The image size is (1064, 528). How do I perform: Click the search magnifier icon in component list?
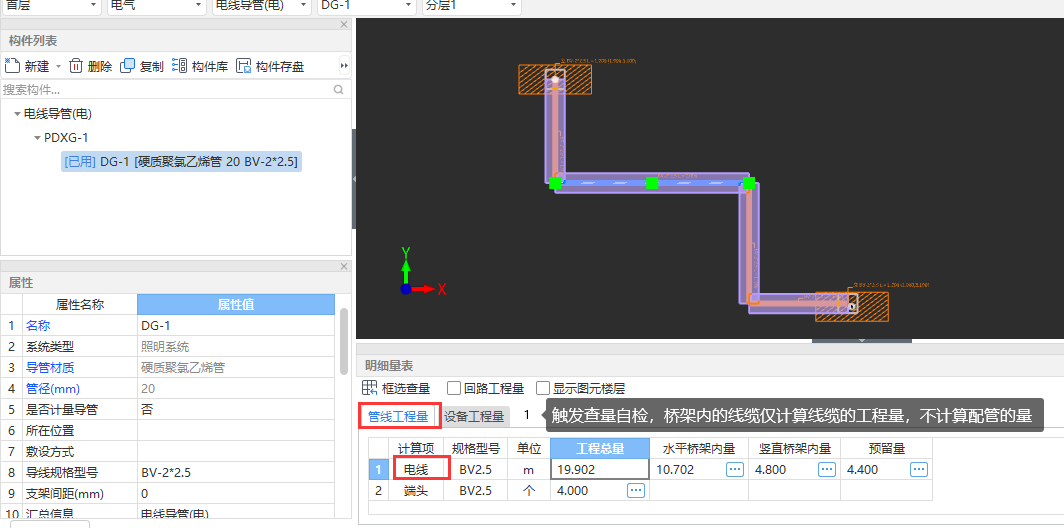[x=338, y=90]
